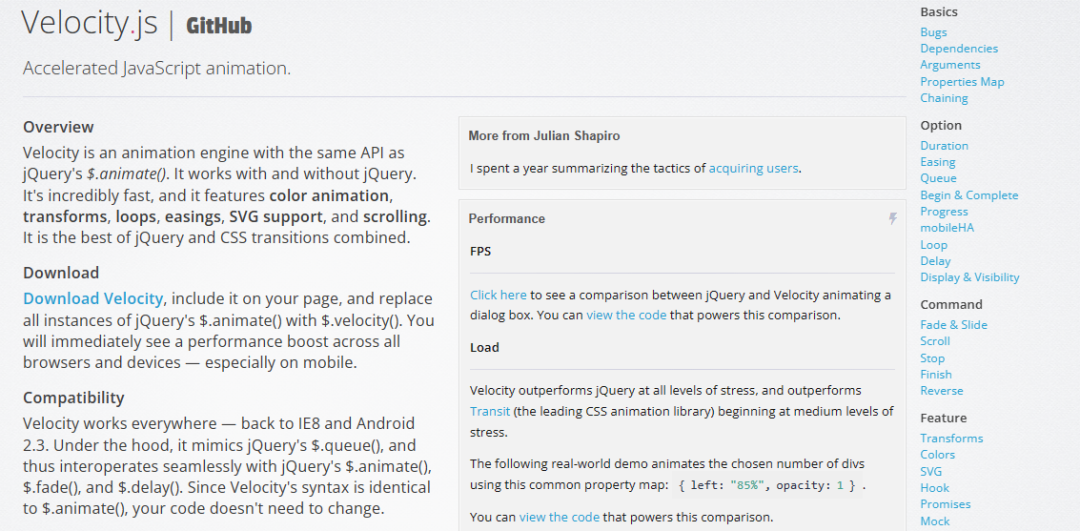Click the 'Click here' FPS comparison link
1080x531 pixels.
coord(498,295)
